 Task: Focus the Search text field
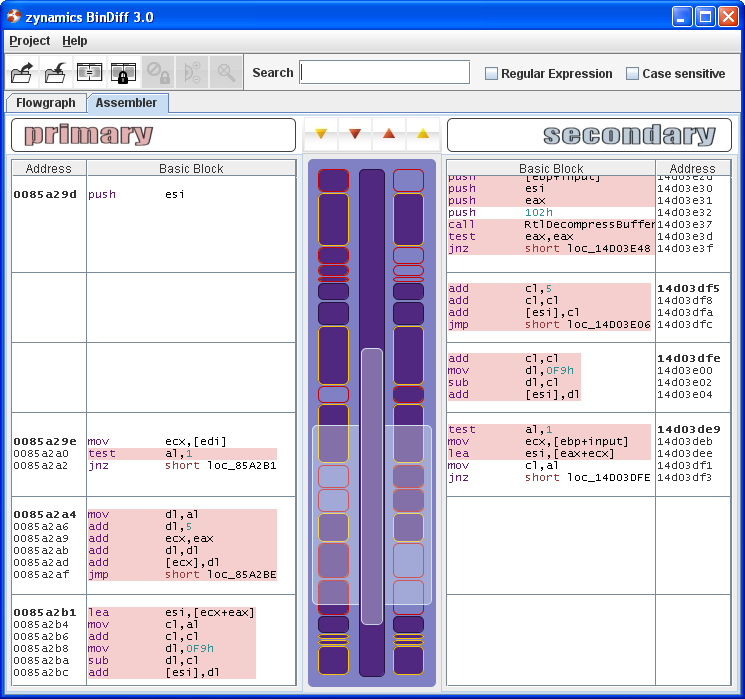[x=384, y=73]
